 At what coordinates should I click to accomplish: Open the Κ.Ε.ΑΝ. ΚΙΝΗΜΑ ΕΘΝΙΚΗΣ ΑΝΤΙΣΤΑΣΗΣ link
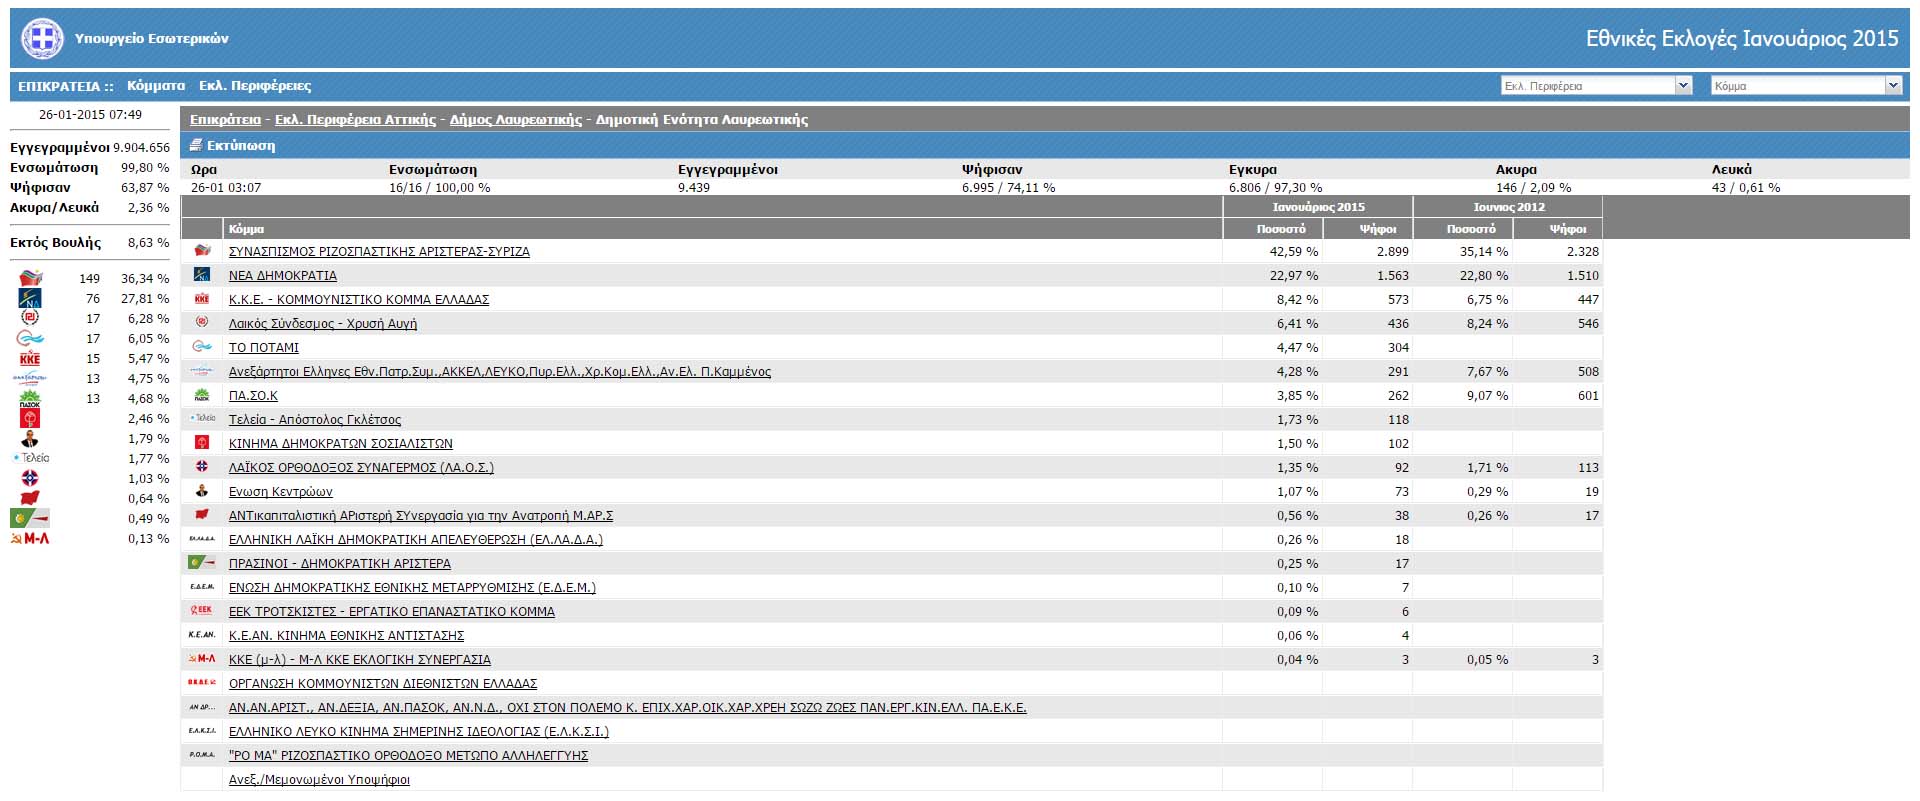346,636
